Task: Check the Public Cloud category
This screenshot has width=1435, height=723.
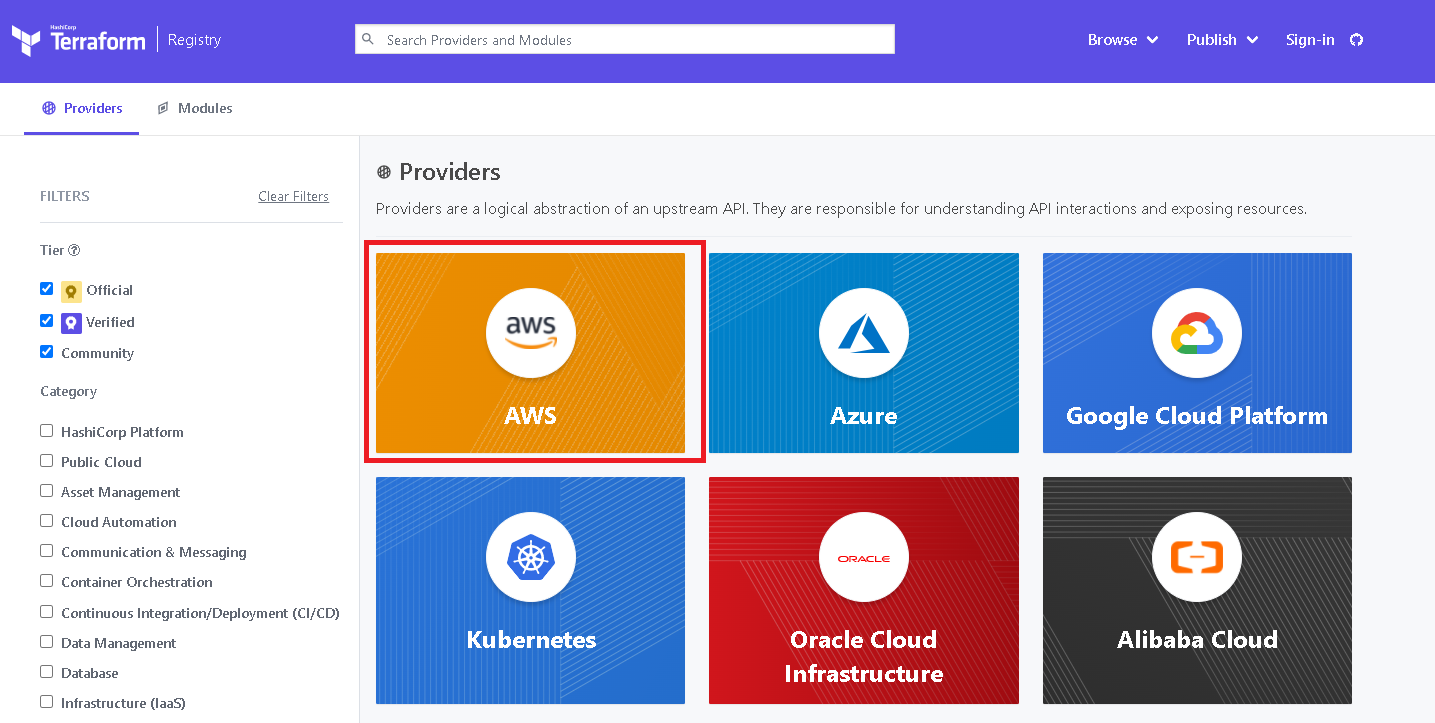Action: click(46, 461)
